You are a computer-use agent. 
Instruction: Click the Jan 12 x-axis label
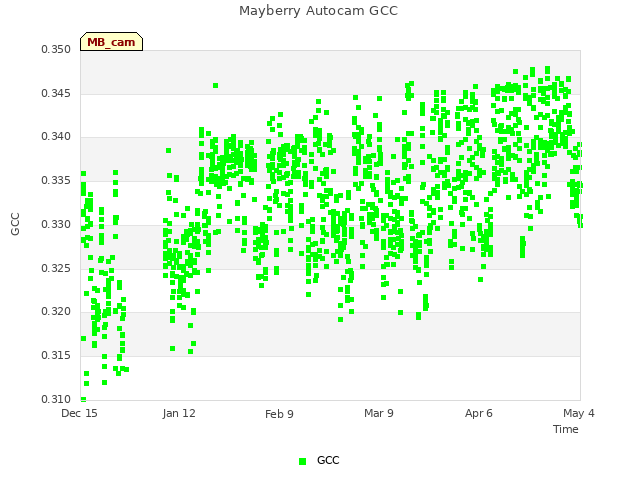(x=179, y=413)
